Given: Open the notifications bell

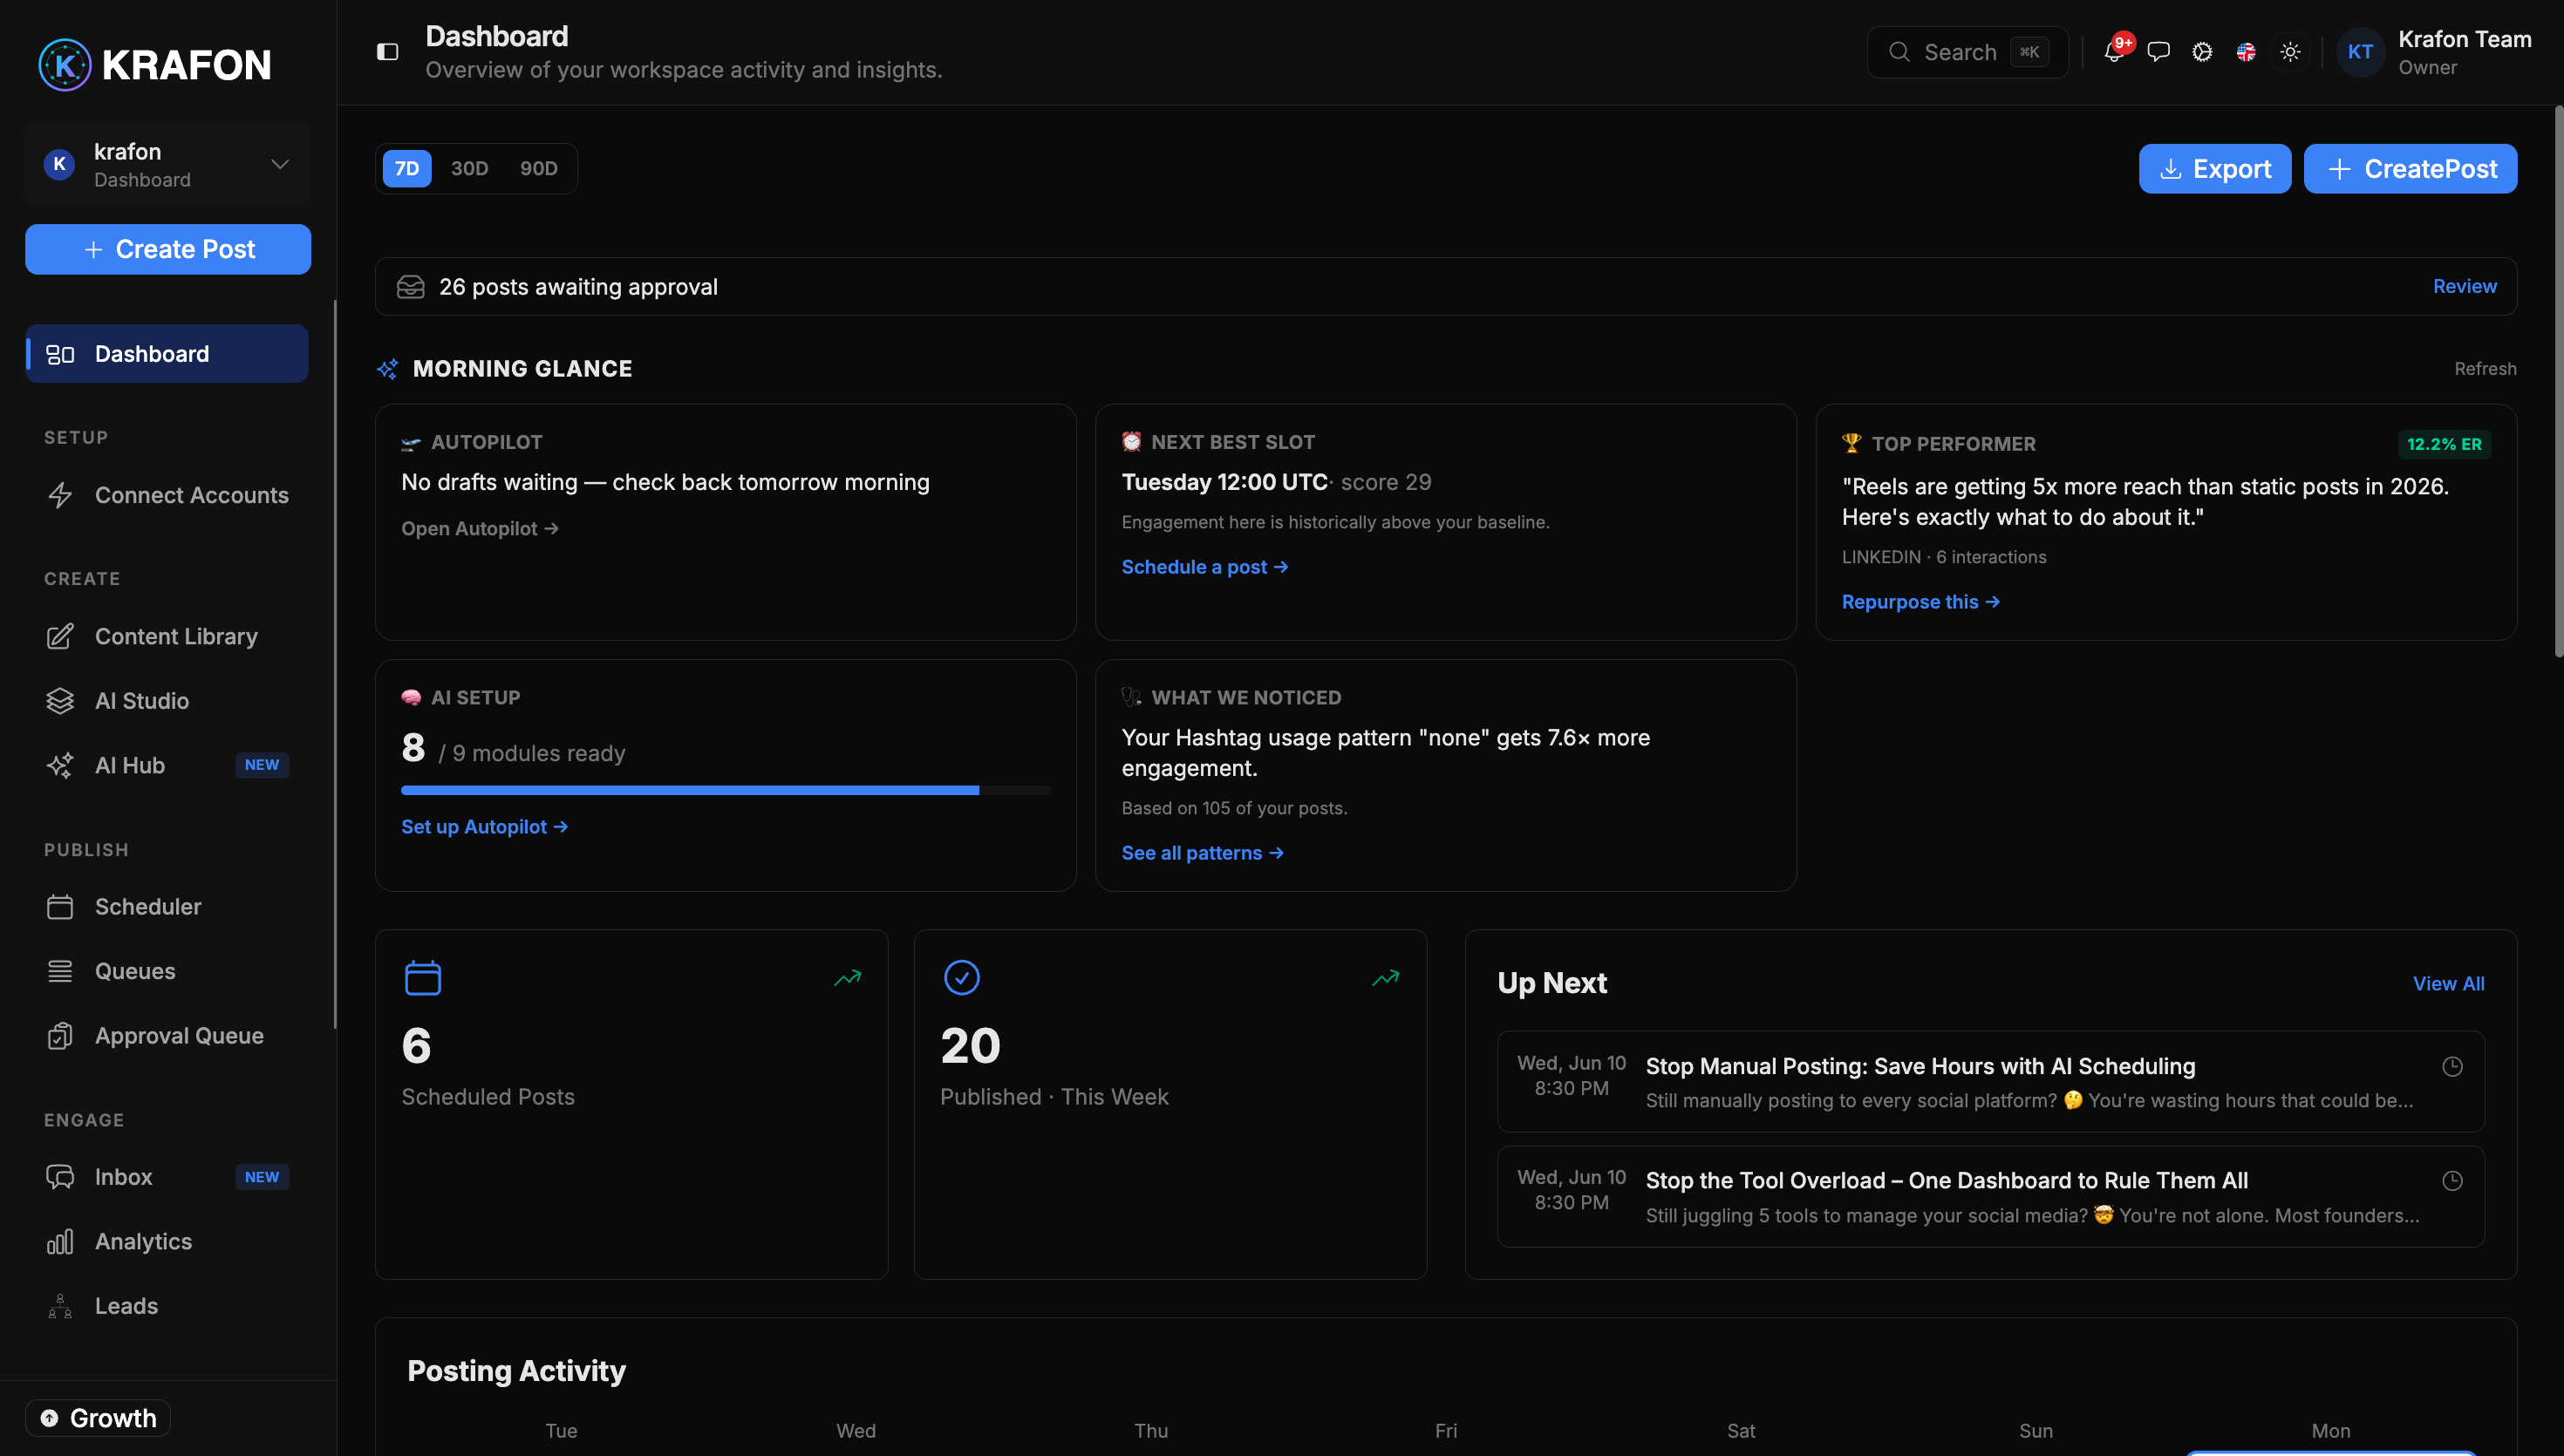Looking at the screenshot, I should 2113,52.
